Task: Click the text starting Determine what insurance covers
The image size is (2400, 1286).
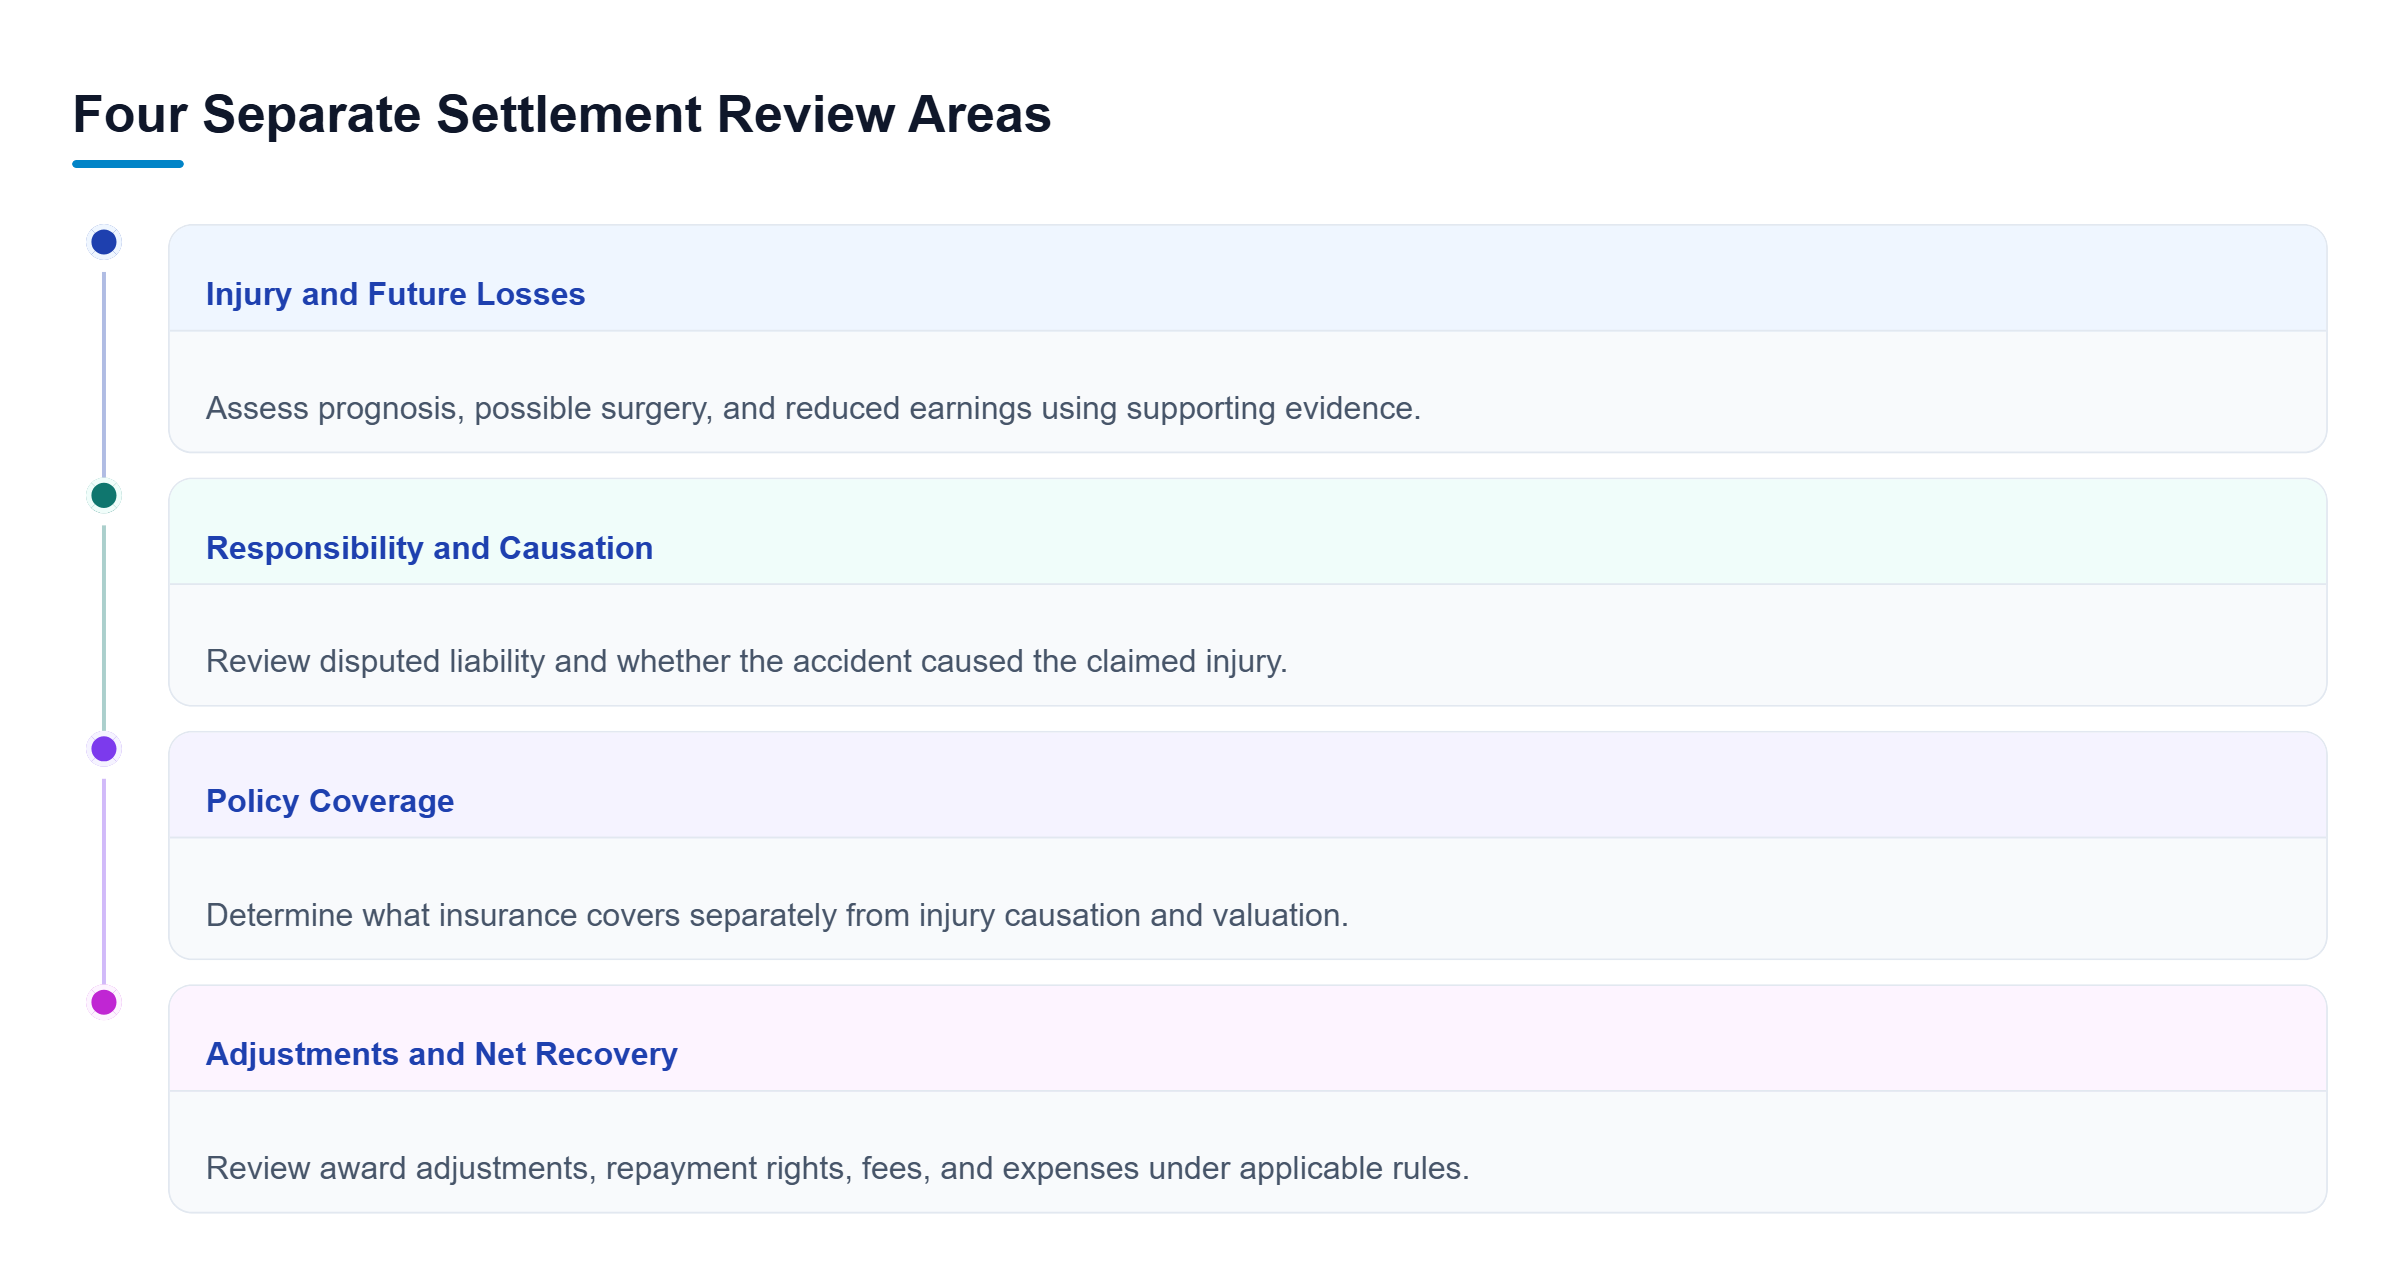Action: click(777, 915)
